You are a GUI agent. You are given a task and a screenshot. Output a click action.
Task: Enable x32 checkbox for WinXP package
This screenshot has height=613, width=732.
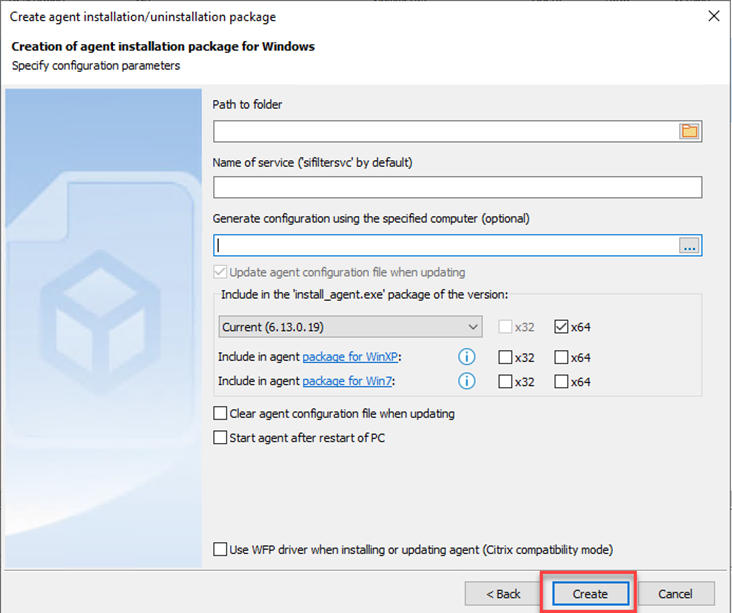[506, 357]
